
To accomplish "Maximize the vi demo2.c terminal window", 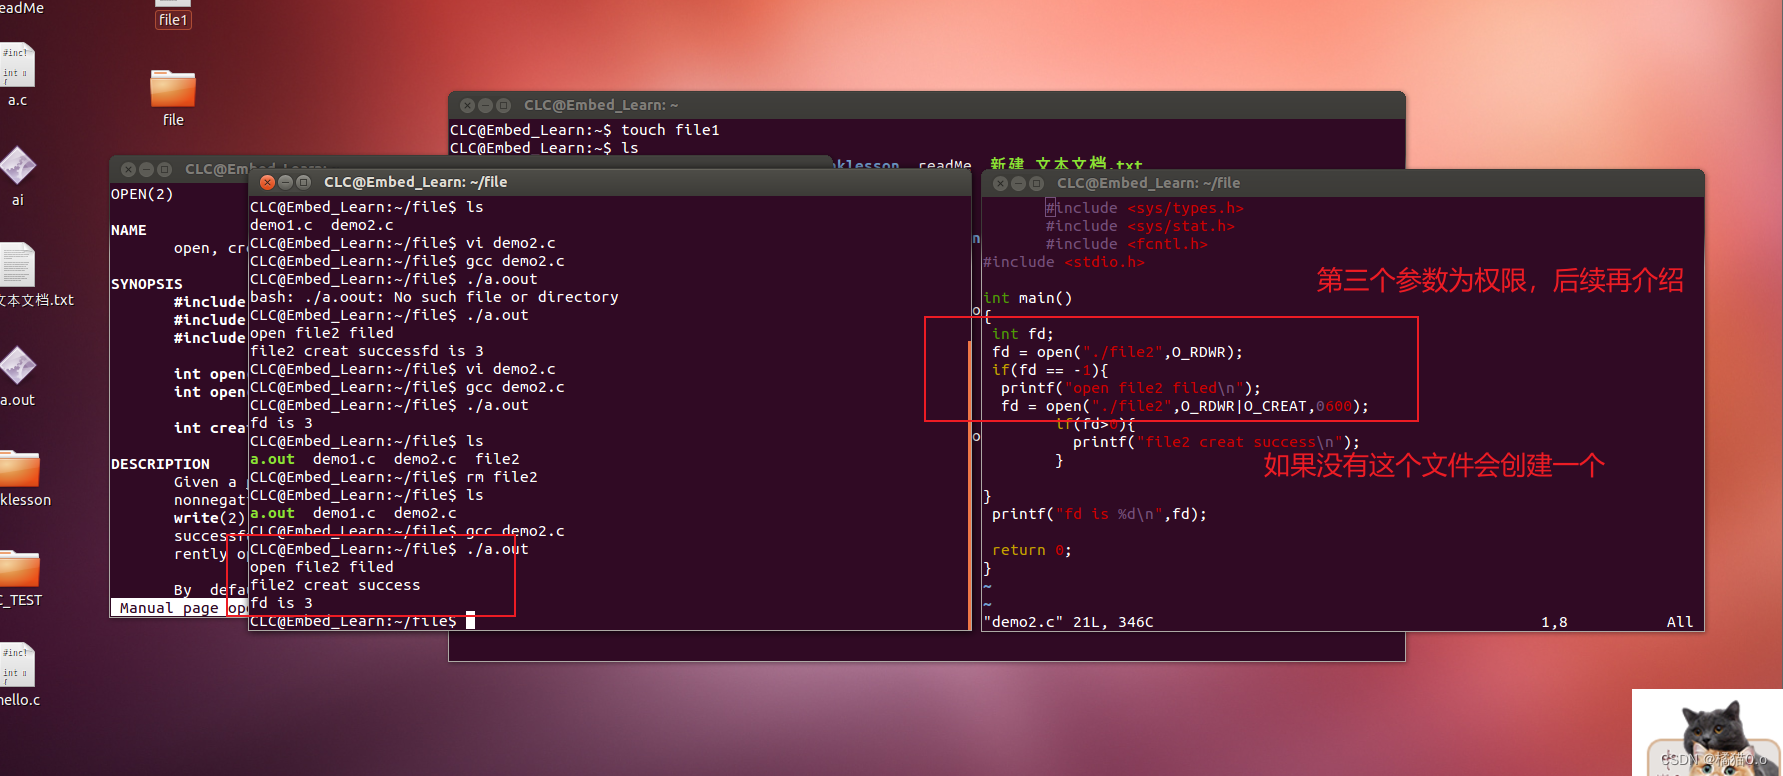I will point(1036,183).
